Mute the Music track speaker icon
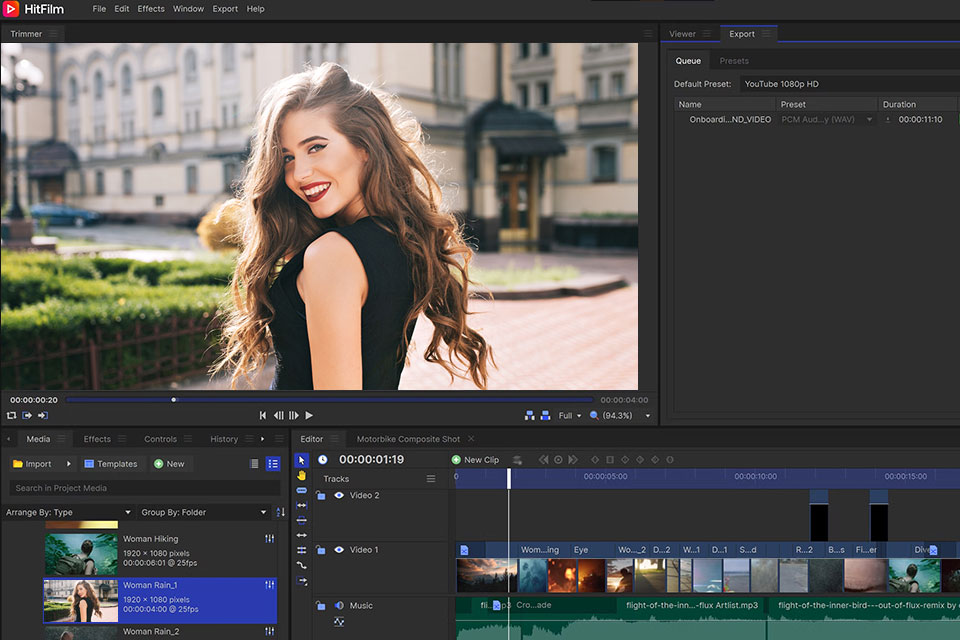The image size is (960, 640). 339,605
